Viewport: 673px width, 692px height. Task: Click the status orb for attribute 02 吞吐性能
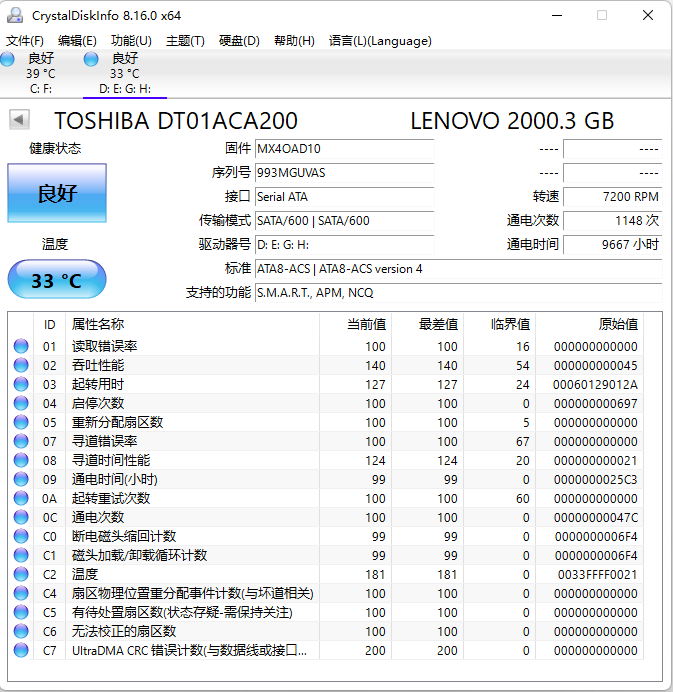[21, 365]
